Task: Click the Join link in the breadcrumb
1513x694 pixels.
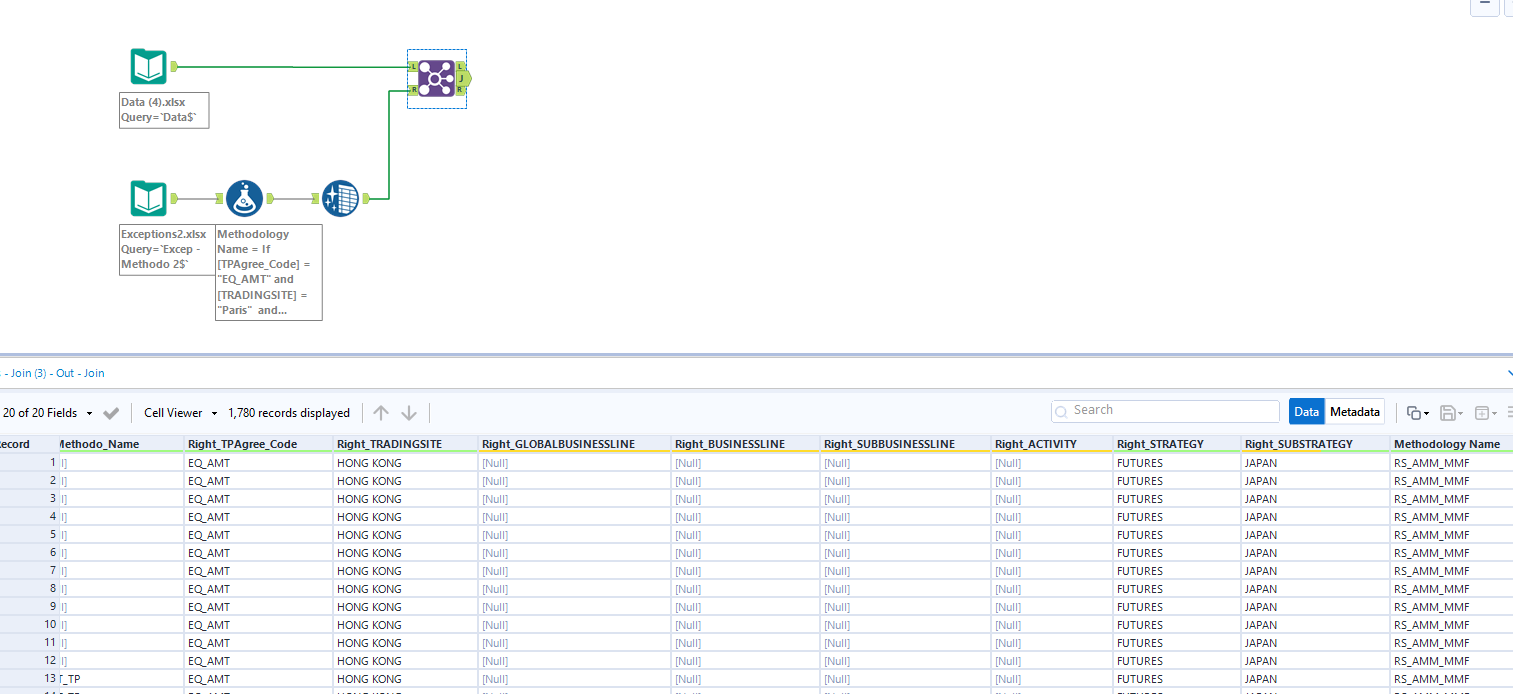Action: click(x=93, y=373)
